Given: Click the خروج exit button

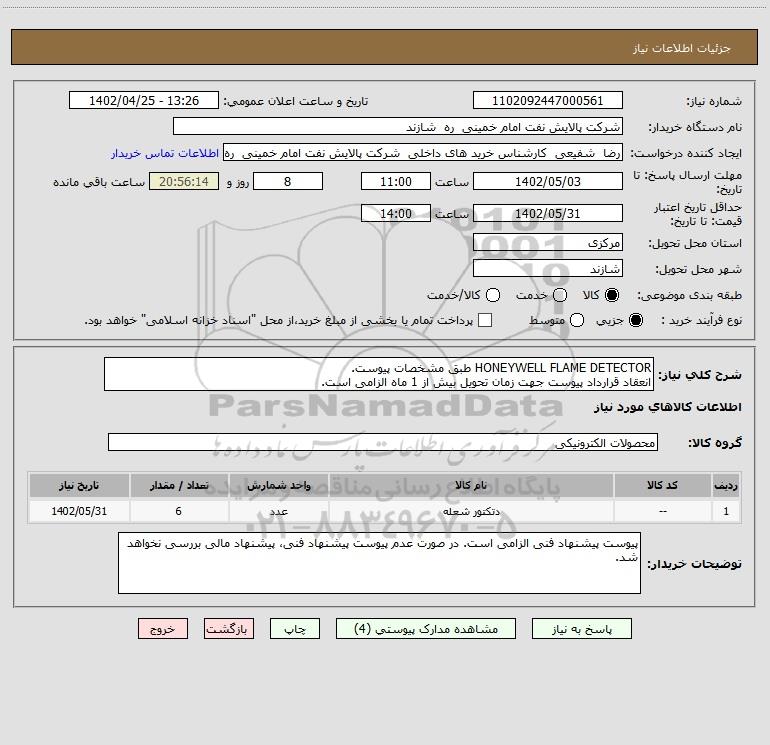Looking at the screenshot, I should pos(163,629).
